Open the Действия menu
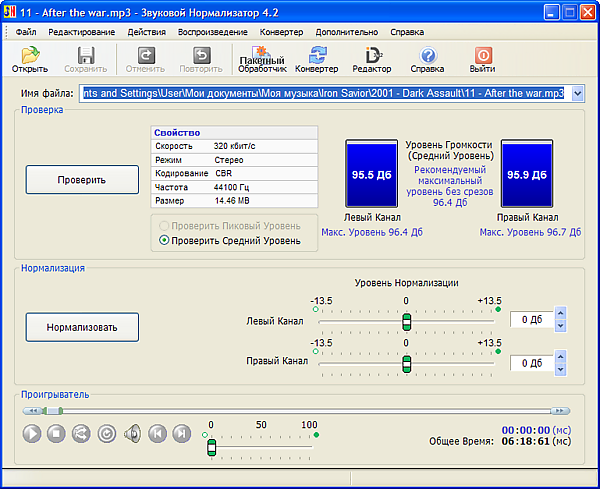 [147, 32]
